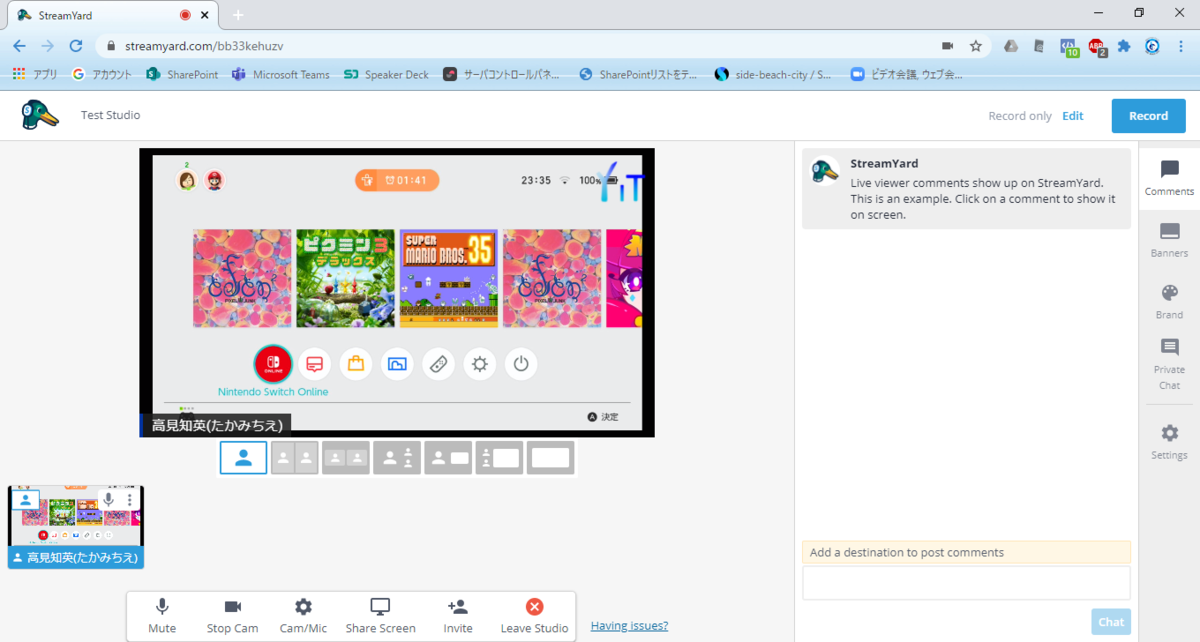Click participant name label under thumbnail
This screenshot has height=642, width=1200.
coord(76,557)
